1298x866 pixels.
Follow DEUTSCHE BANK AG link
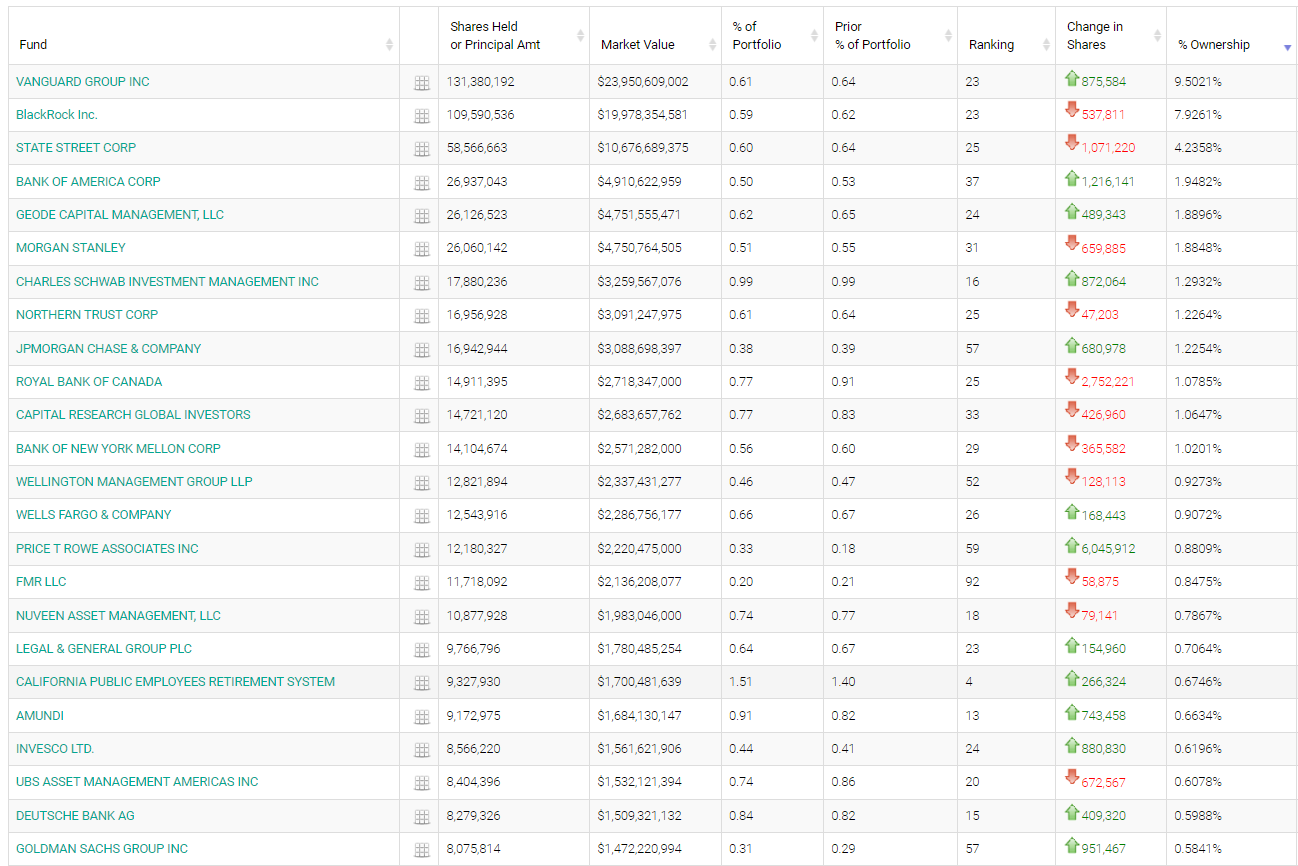pyautogui.click(x=75, y=816)
